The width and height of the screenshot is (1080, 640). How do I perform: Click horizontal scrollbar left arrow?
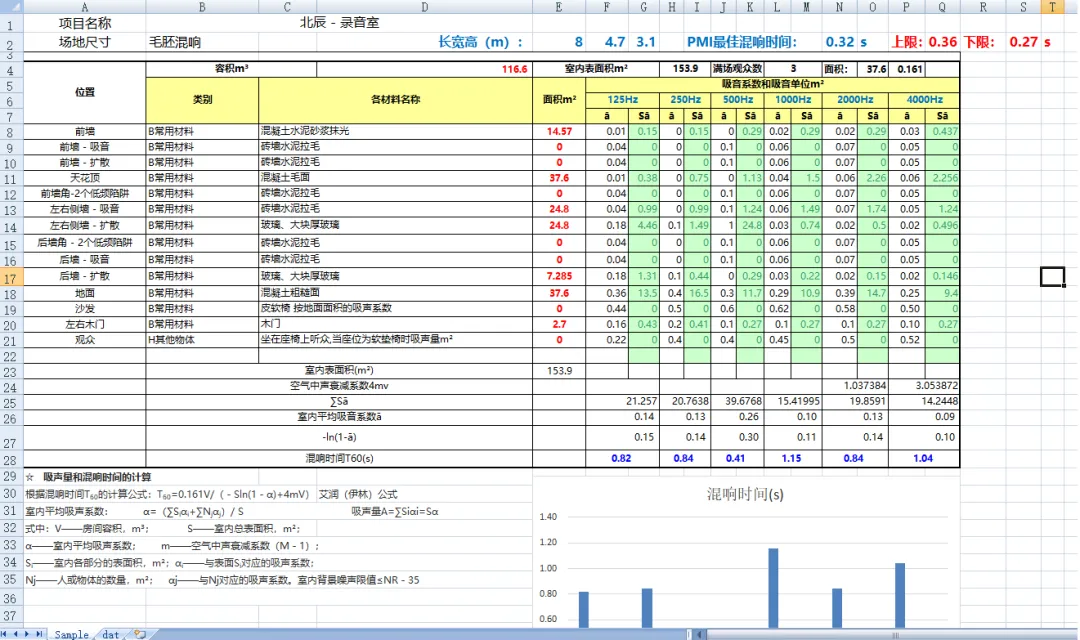(x=699, y=634)
